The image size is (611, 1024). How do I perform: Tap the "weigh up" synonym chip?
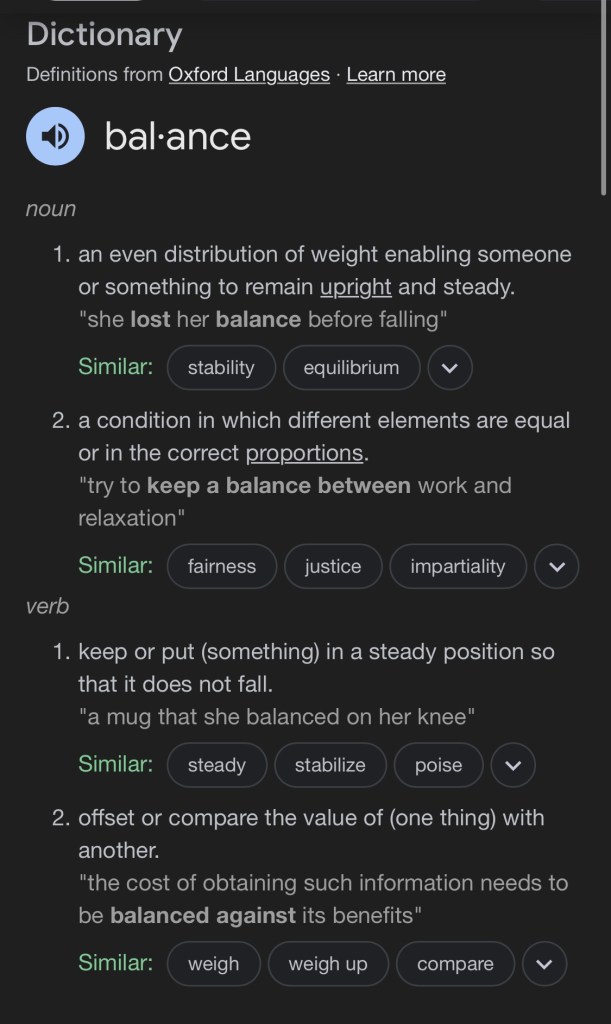coord(328,965)
